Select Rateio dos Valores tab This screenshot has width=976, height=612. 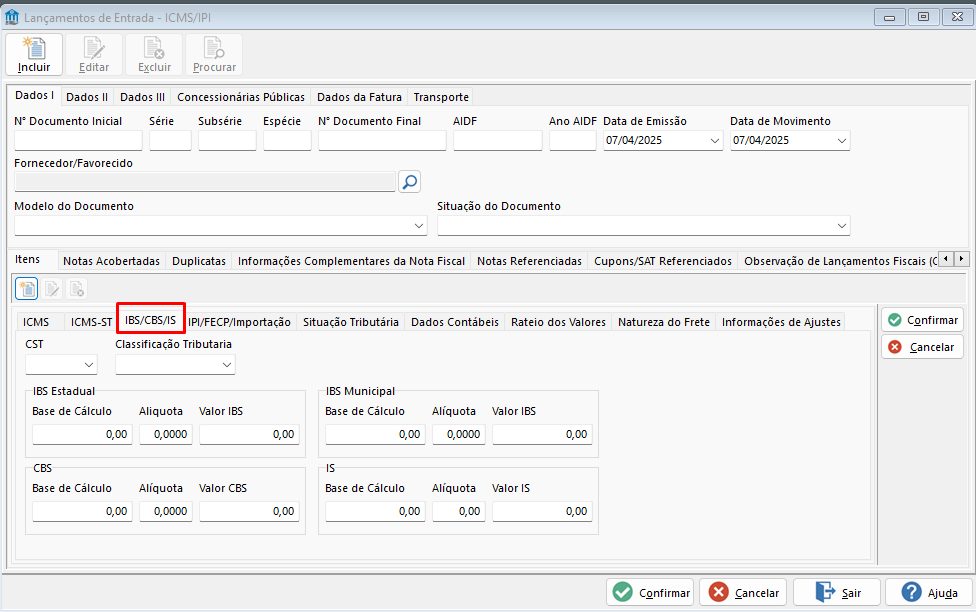coord(558,322)
